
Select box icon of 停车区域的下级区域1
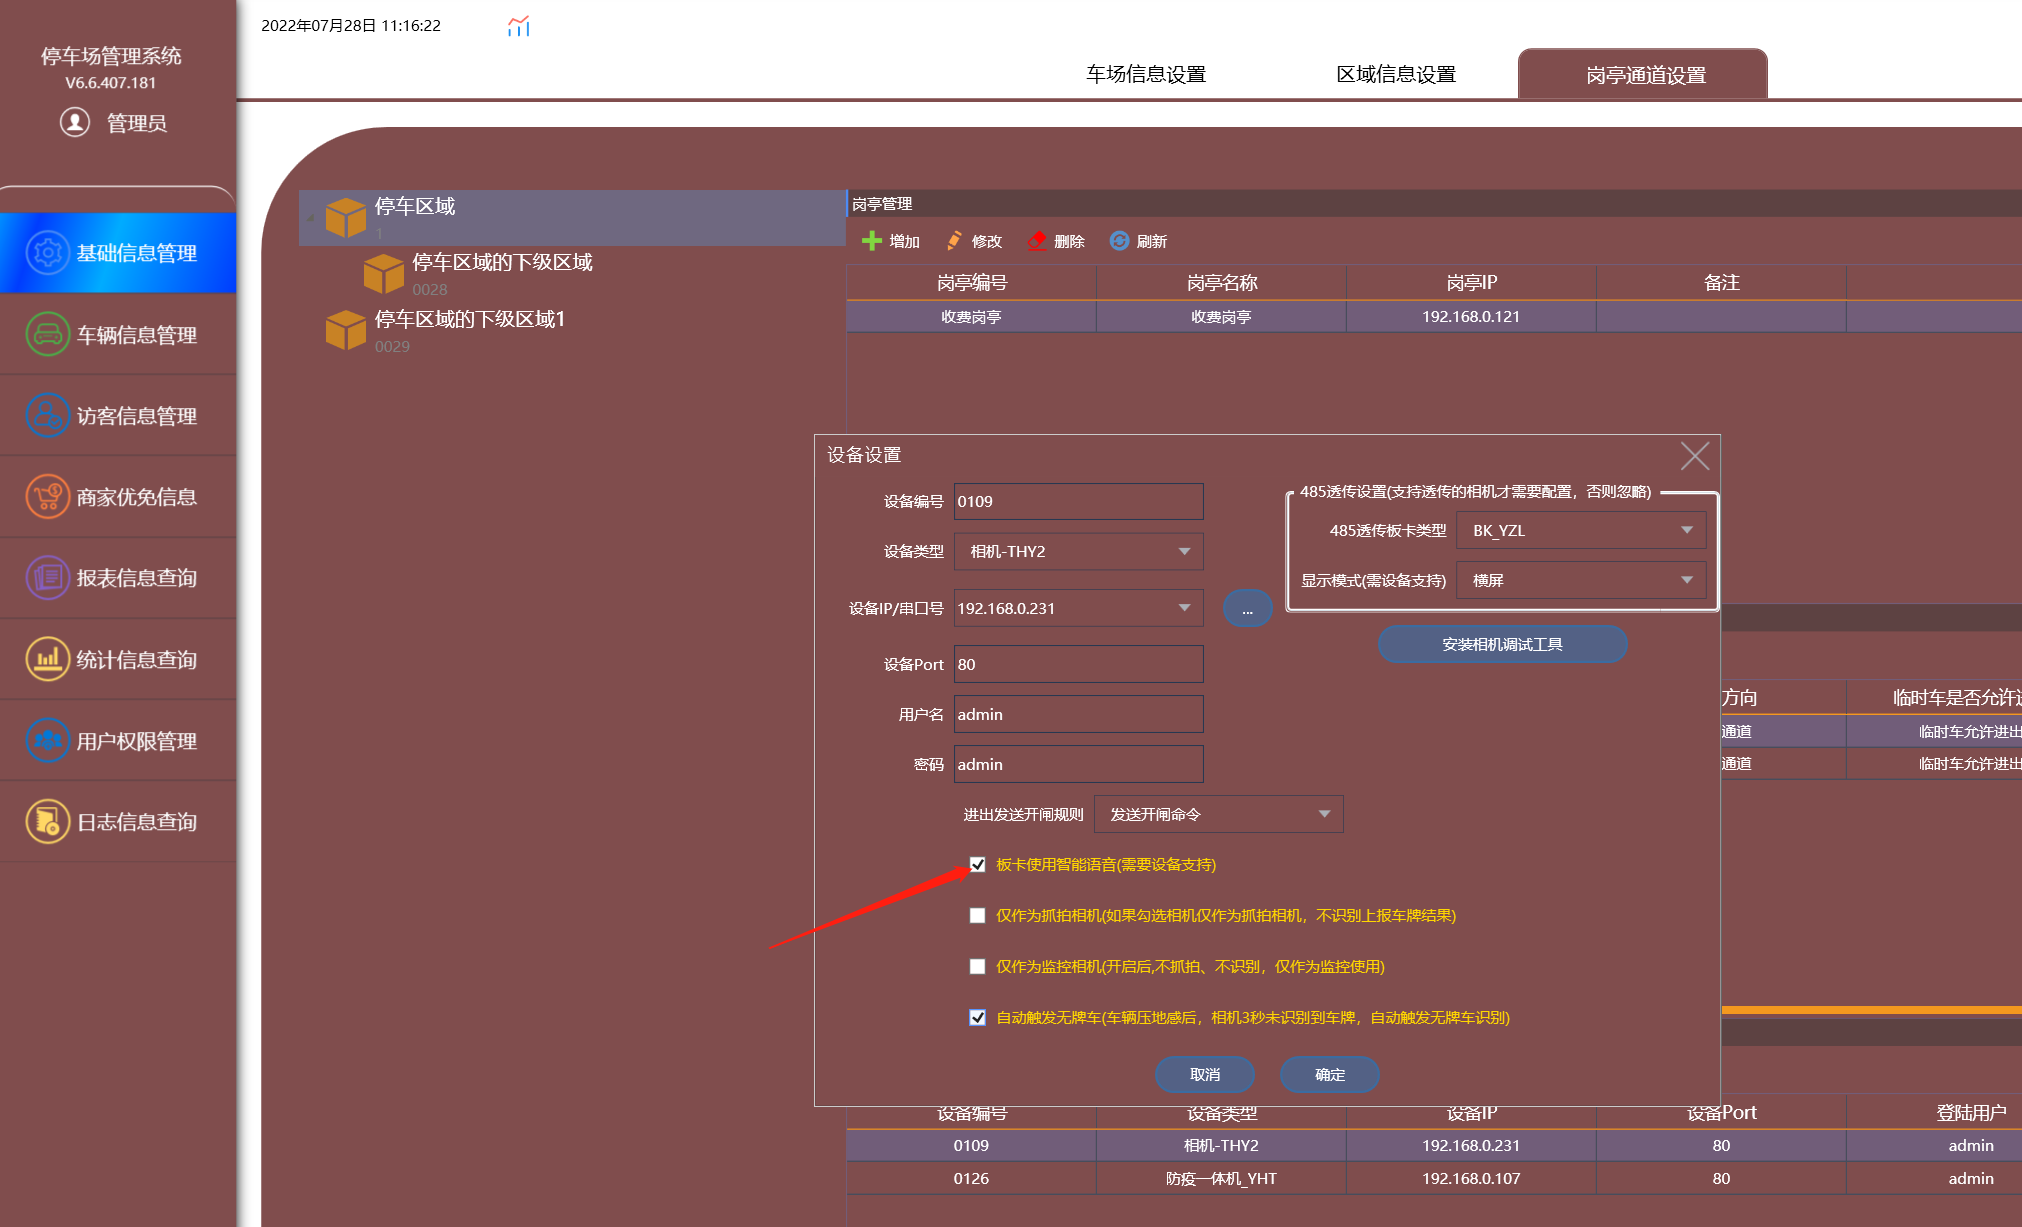point(346,330)
